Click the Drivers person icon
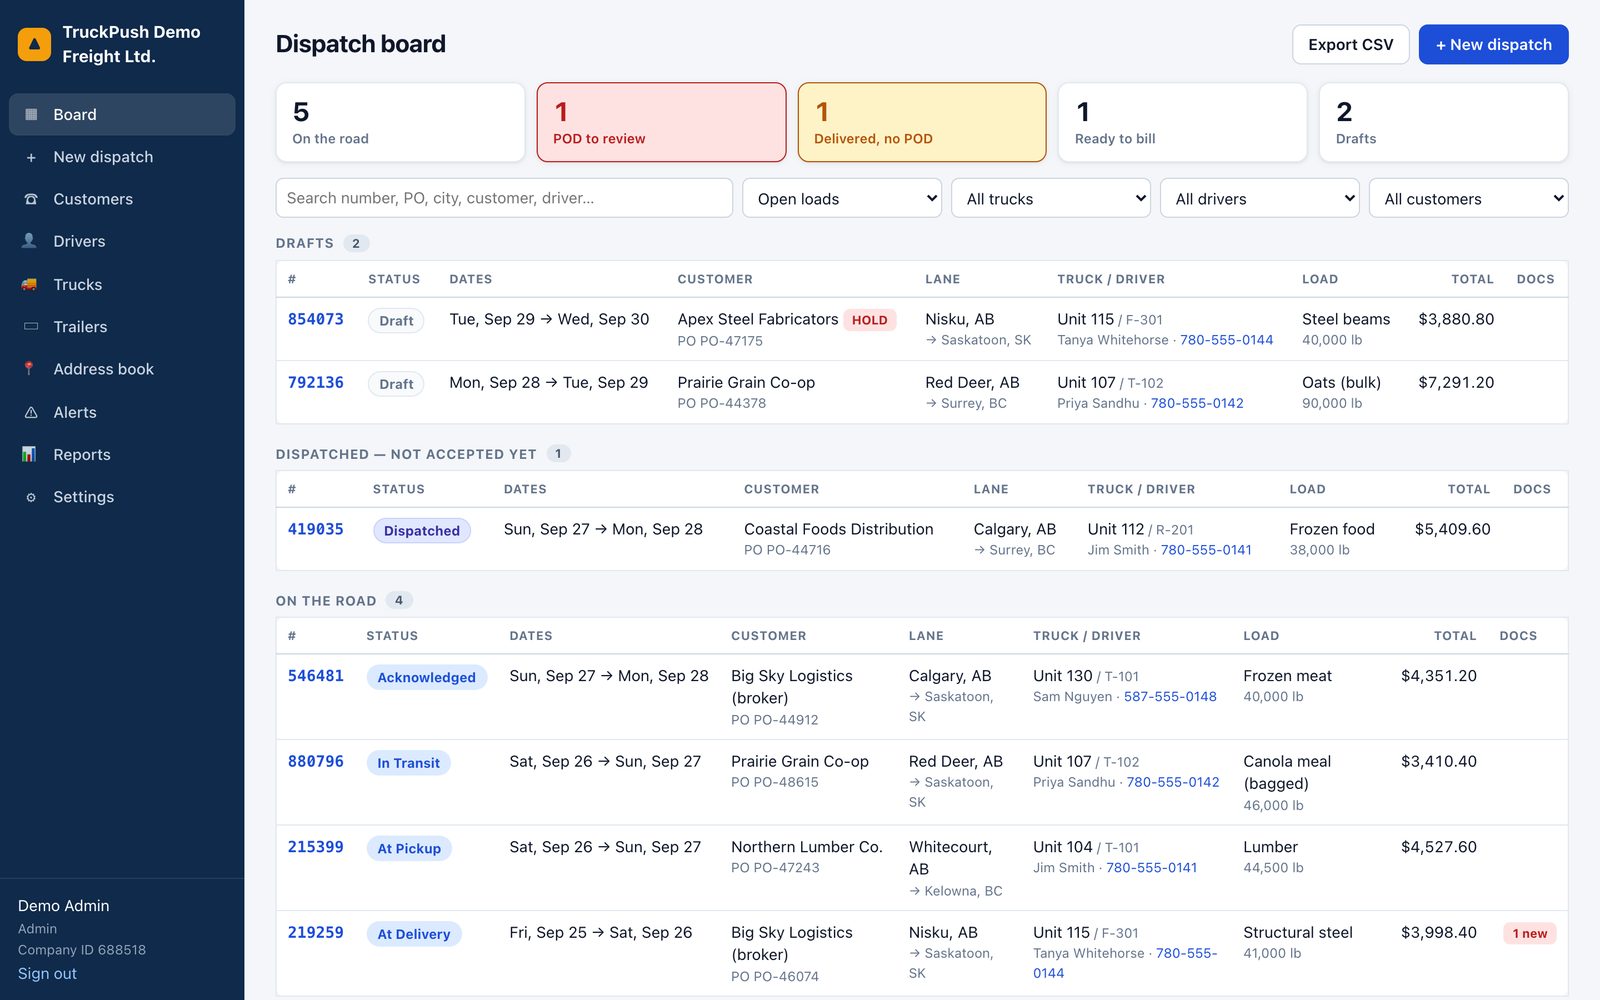1600x1000 pixels. 30,241
